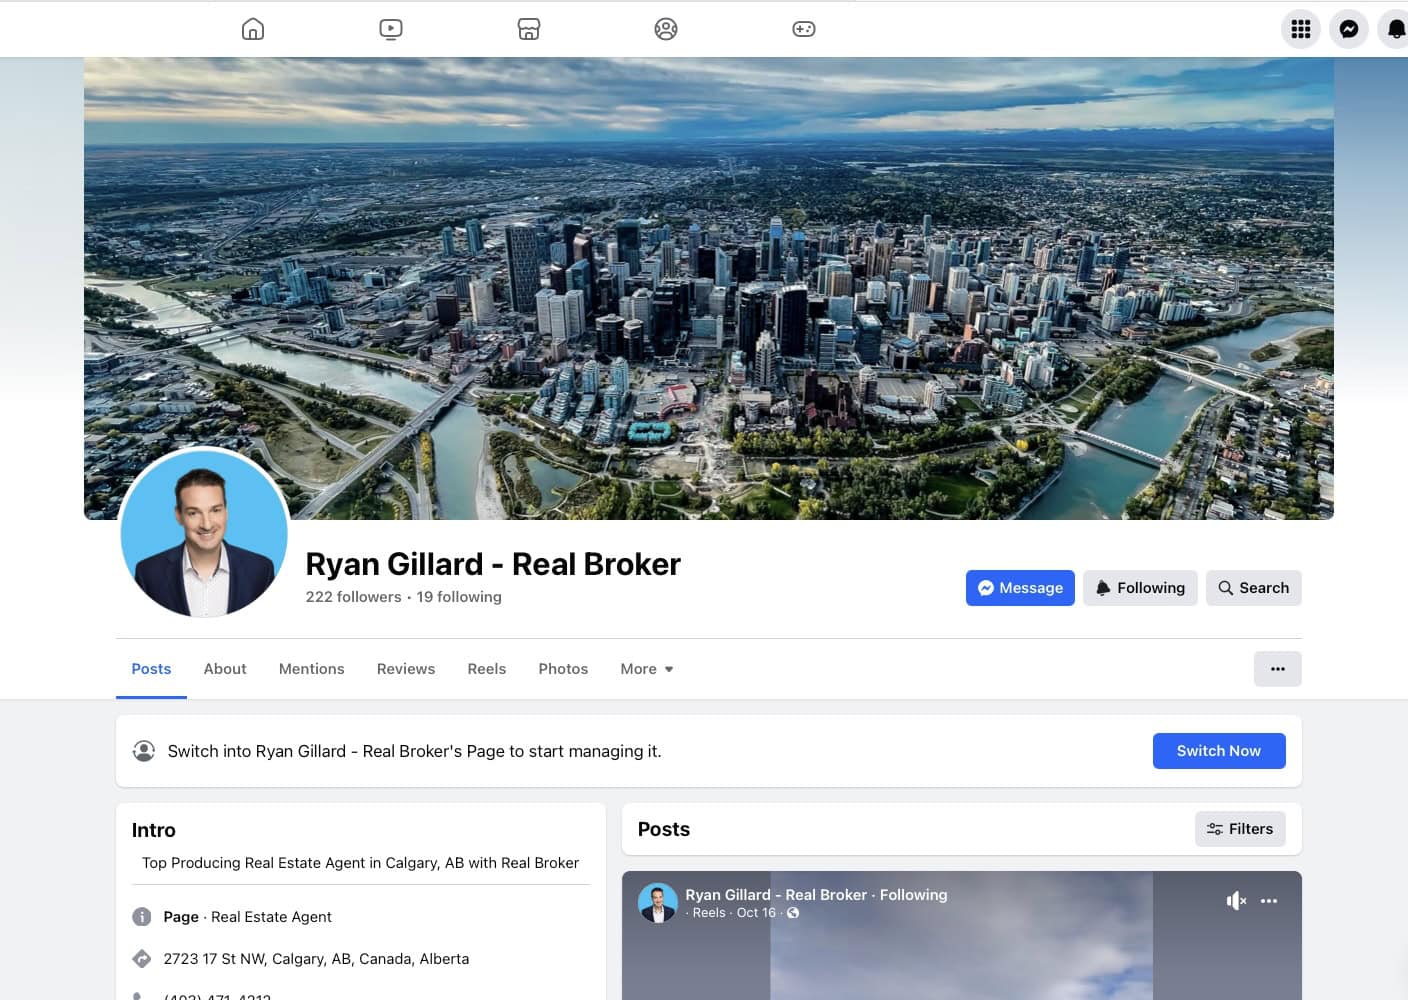
Task: Open the reel post options three dots
Action: [x=1269, y=901]
